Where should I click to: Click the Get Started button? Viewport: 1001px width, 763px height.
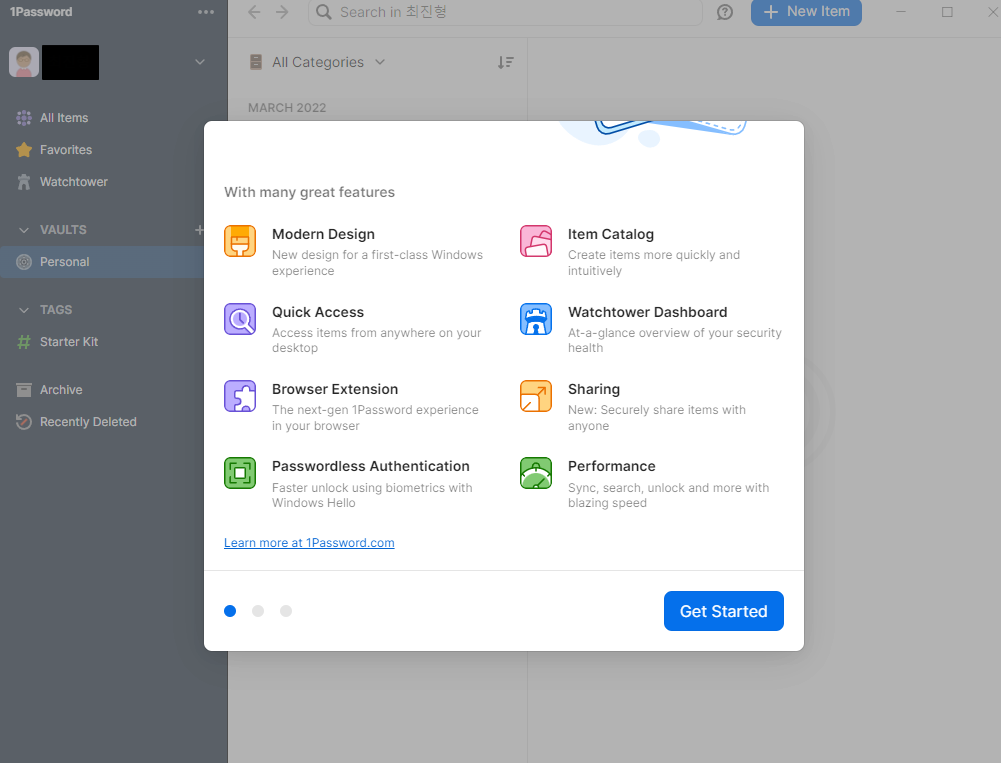(723, 611)
